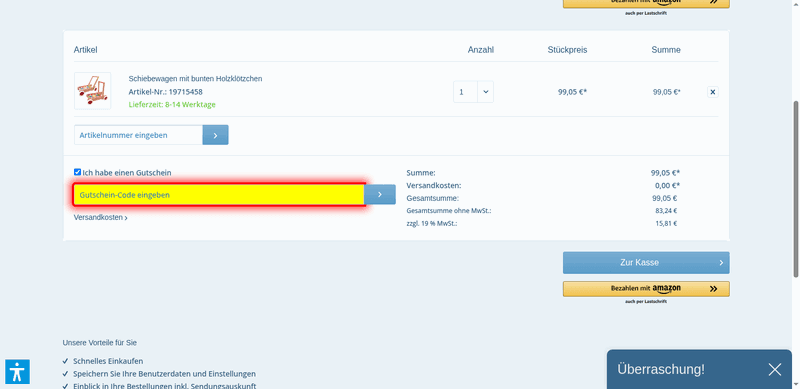Click the Zur Kasse button
Screen dimensions: 800x389
click(646, 262)
